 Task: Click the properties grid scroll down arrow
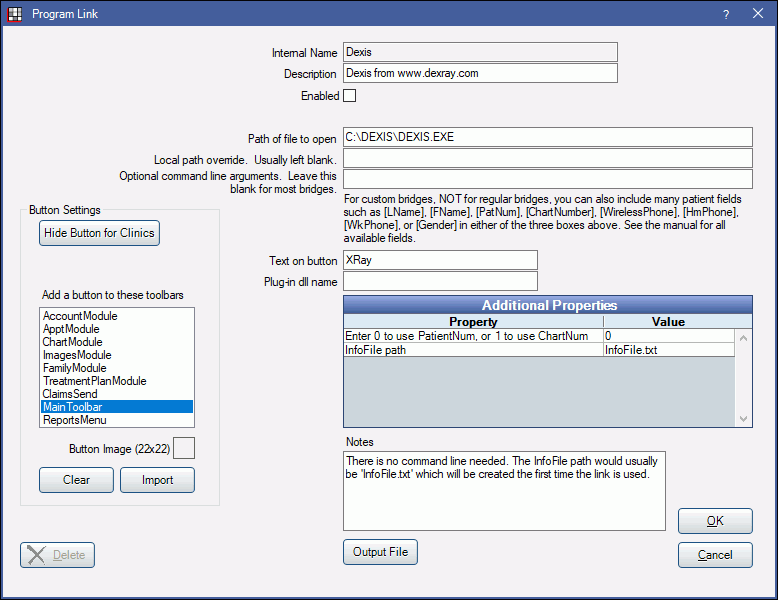click(x=743, y=418)
